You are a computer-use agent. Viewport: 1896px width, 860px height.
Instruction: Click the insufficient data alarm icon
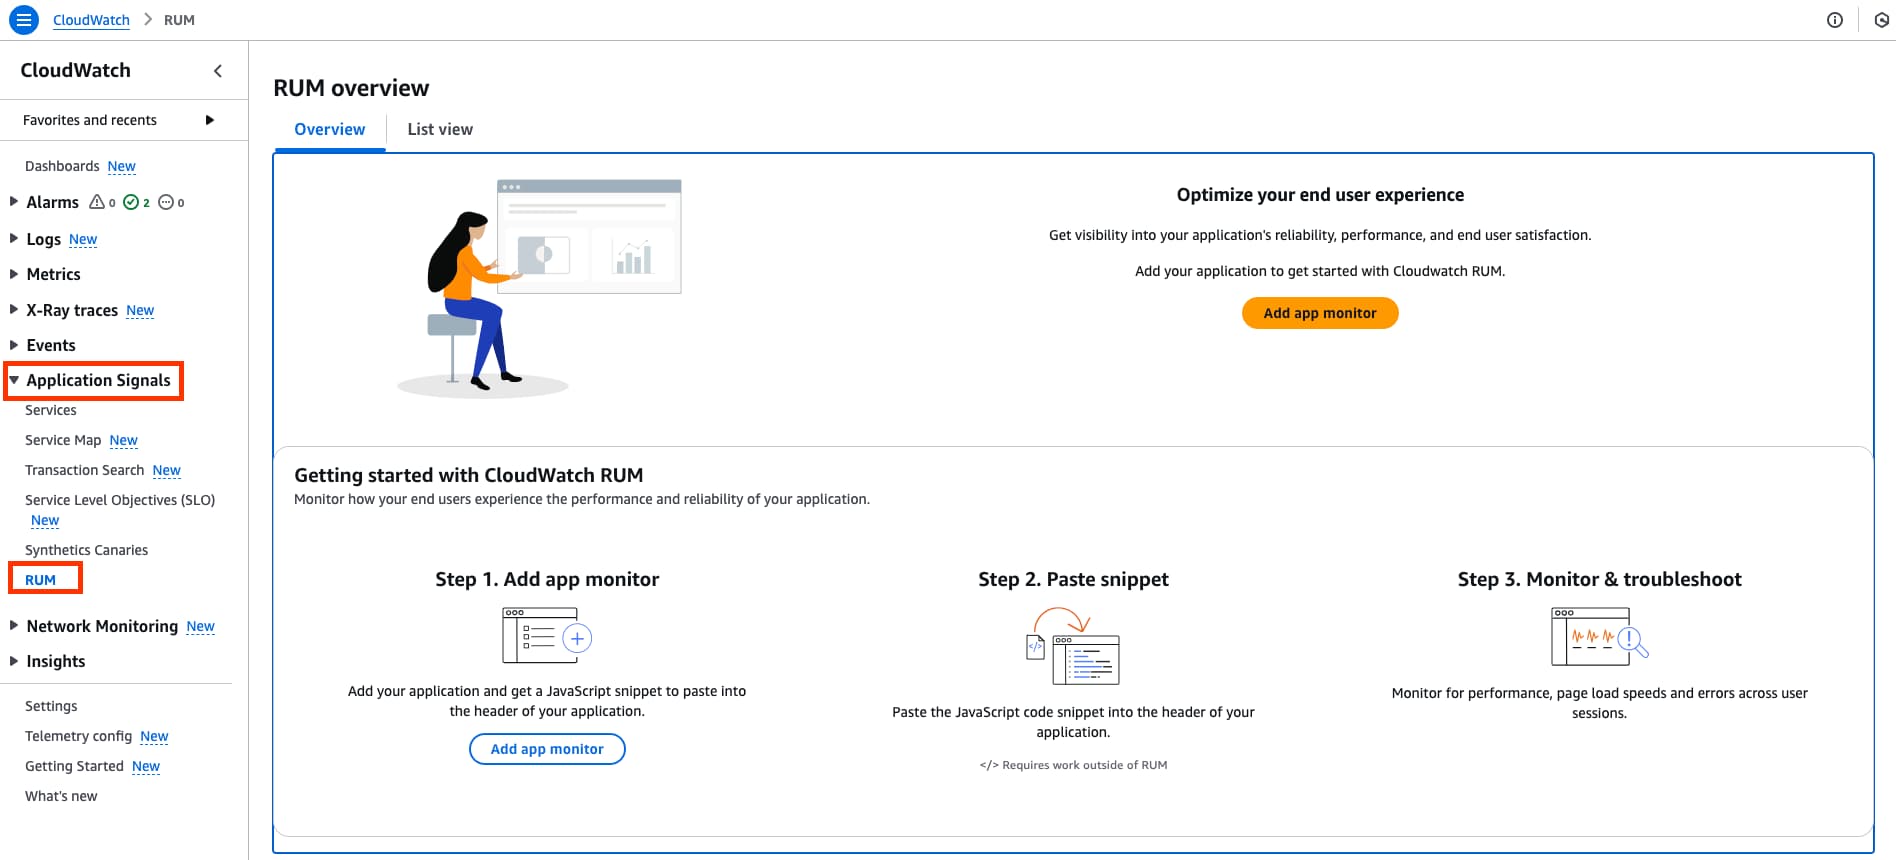tap(166, 202)
